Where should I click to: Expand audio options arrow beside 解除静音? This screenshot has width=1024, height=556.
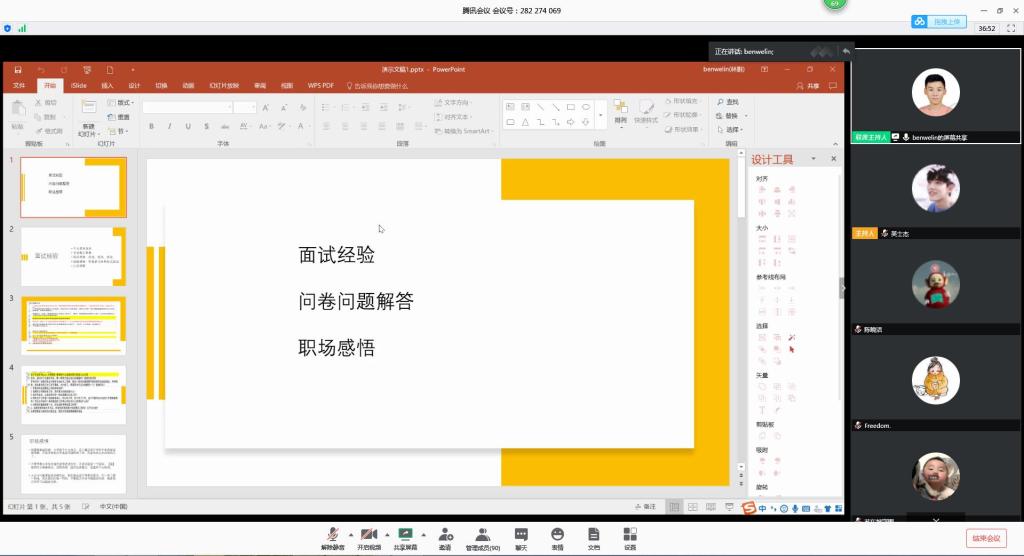(x=350, y=533)
